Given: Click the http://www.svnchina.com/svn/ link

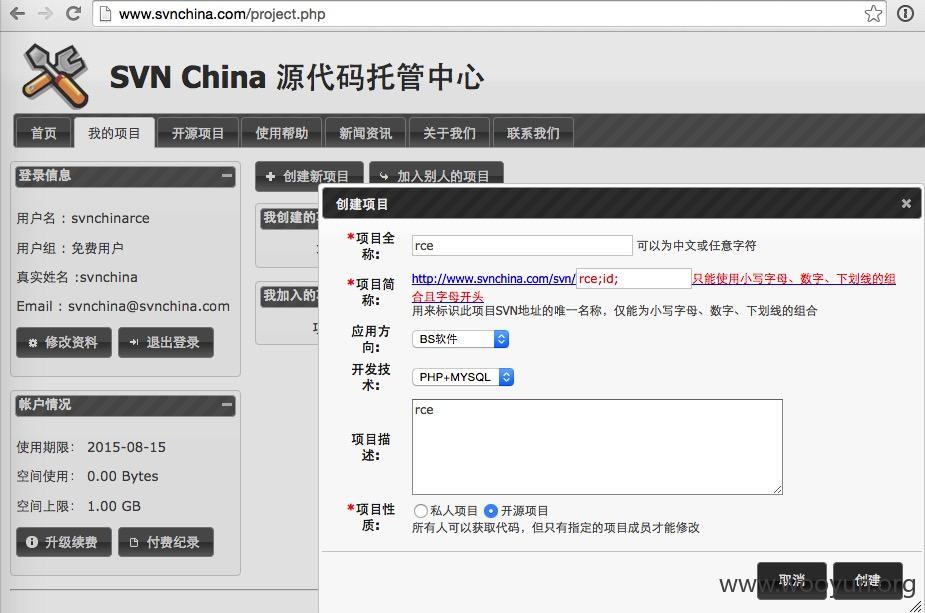Looking at the screenshot, I should coord(493,278).
